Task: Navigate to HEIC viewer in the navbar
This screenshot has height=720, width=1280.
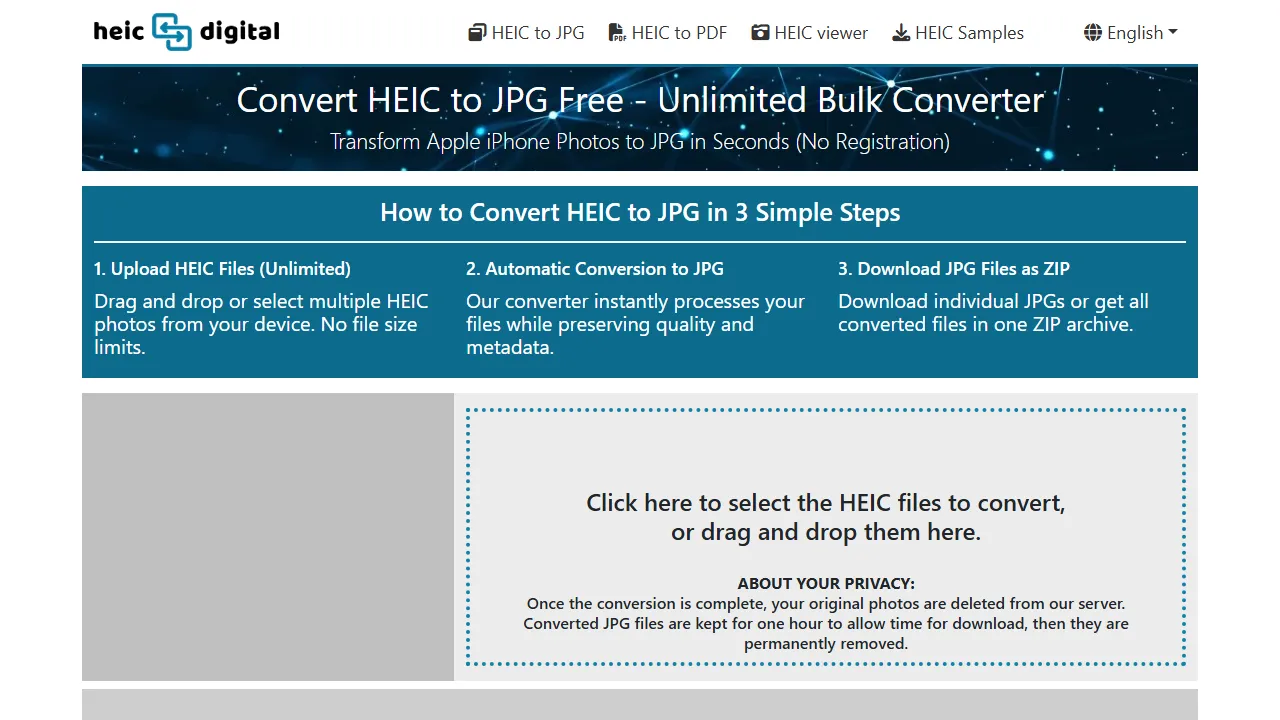Action: (810, 32)
